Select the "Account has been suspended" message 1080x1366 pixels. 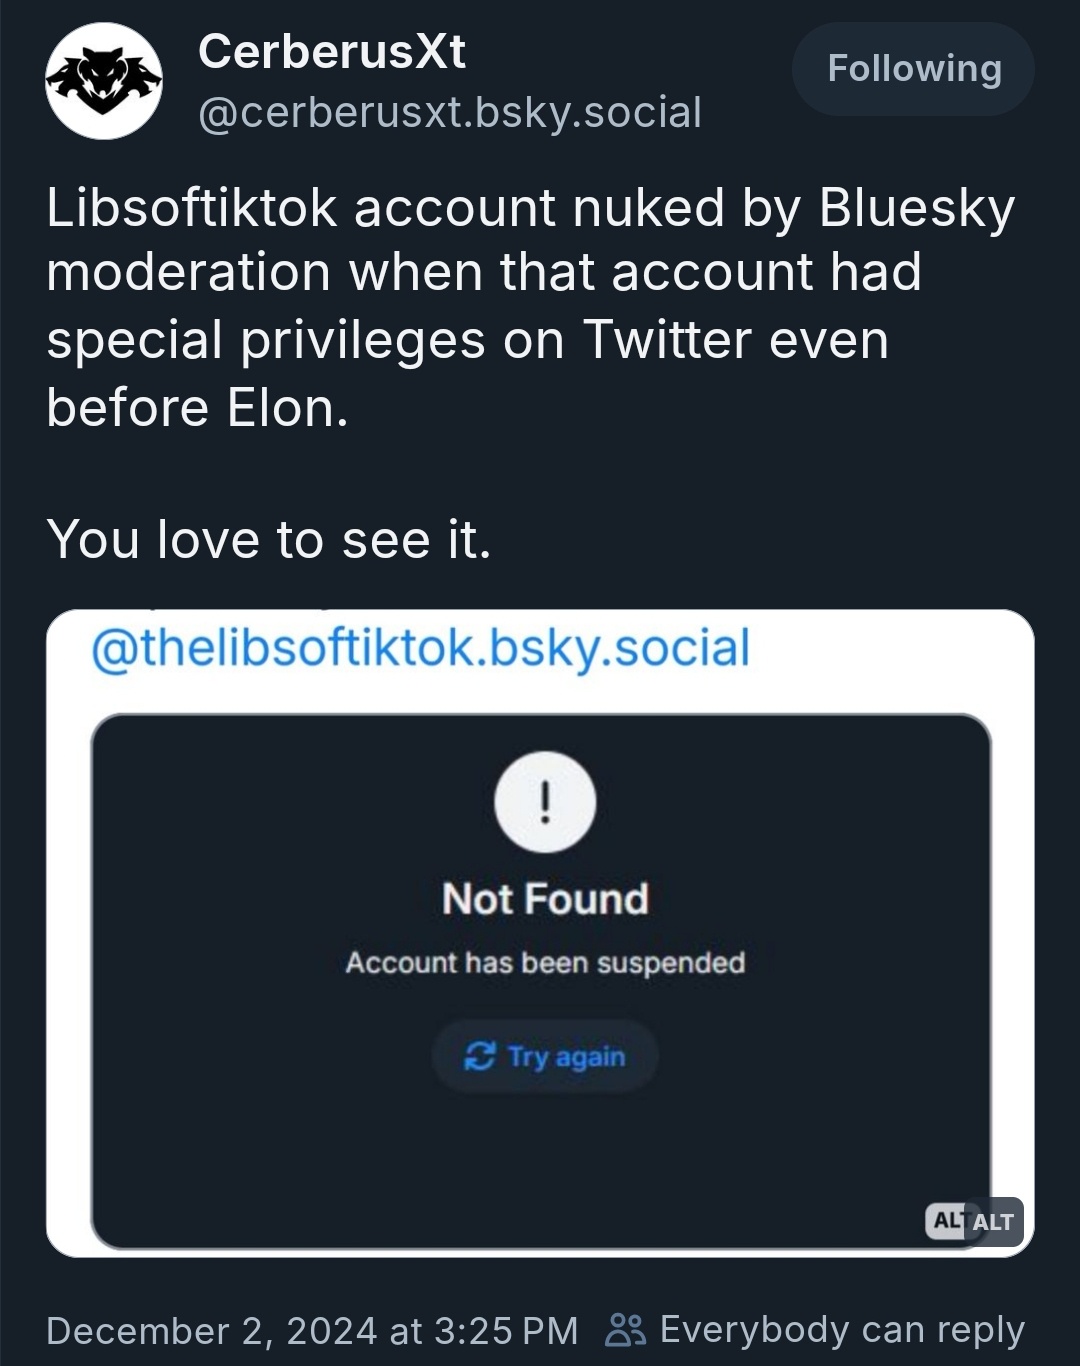(x=545, y=962)
